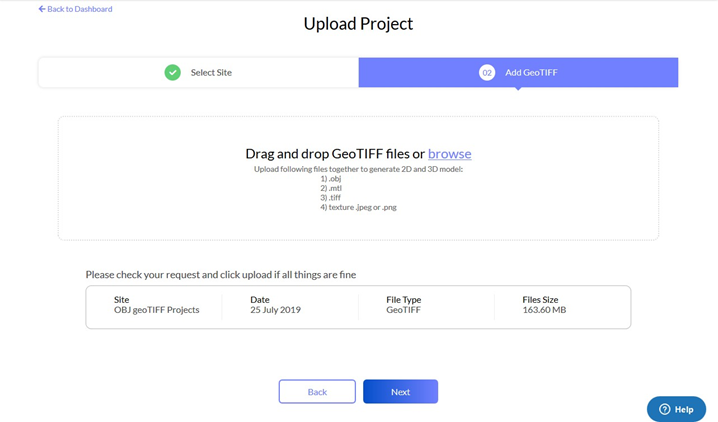Screen dimensions: 718x422
Task: Click the 'Please check your request' instruction text
Action: [x=221, y=275]
